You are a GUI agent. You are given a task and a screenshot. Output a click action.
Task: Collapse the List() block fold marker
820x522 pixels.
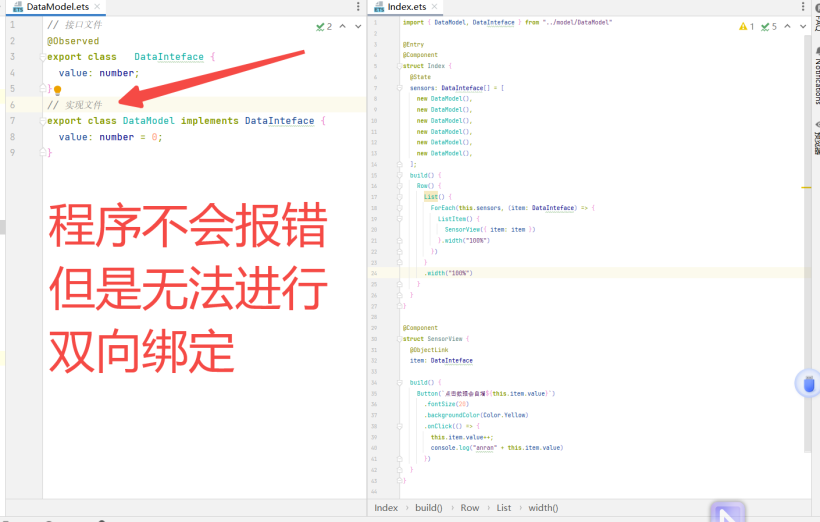point(400,197)
